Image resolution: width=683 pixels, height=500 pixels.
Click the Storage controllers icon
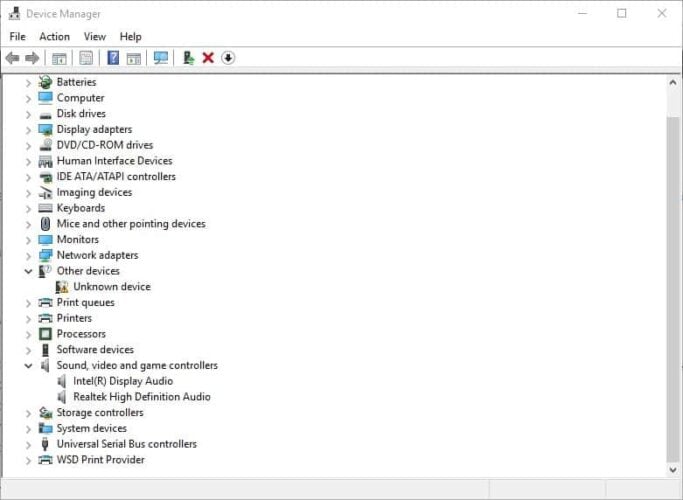(45, 412)
